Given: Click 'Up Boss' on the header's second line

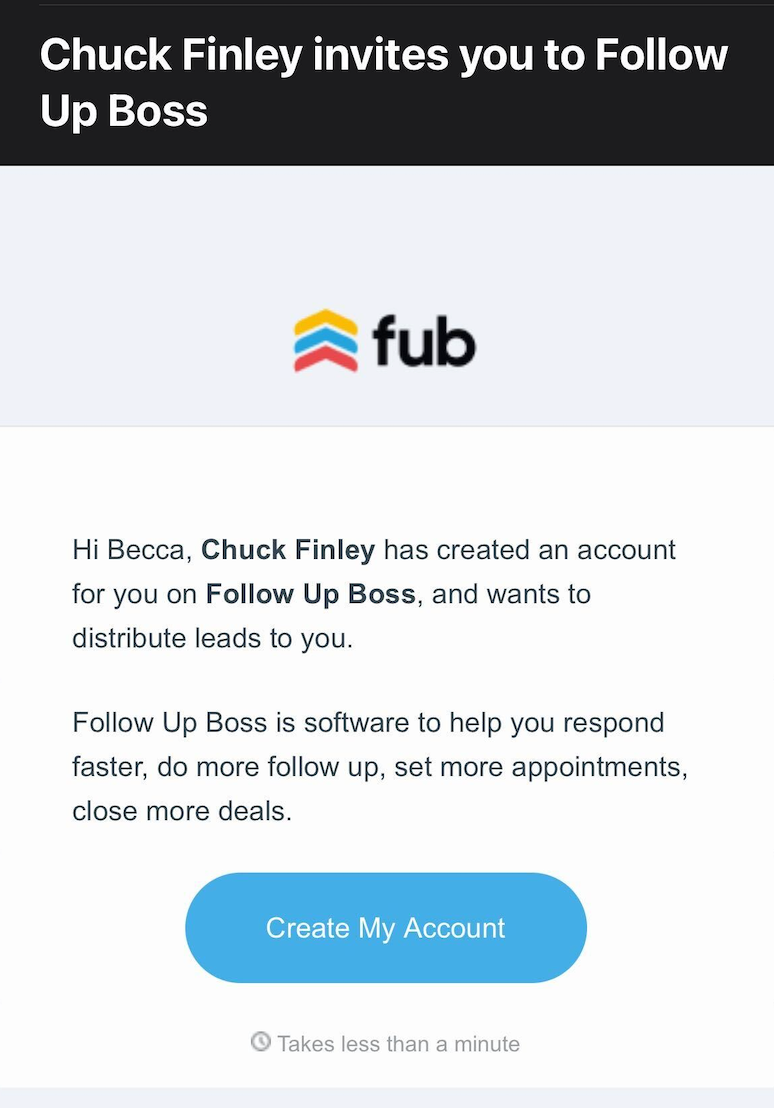Looking at the screenshot, I should point(124,112).
